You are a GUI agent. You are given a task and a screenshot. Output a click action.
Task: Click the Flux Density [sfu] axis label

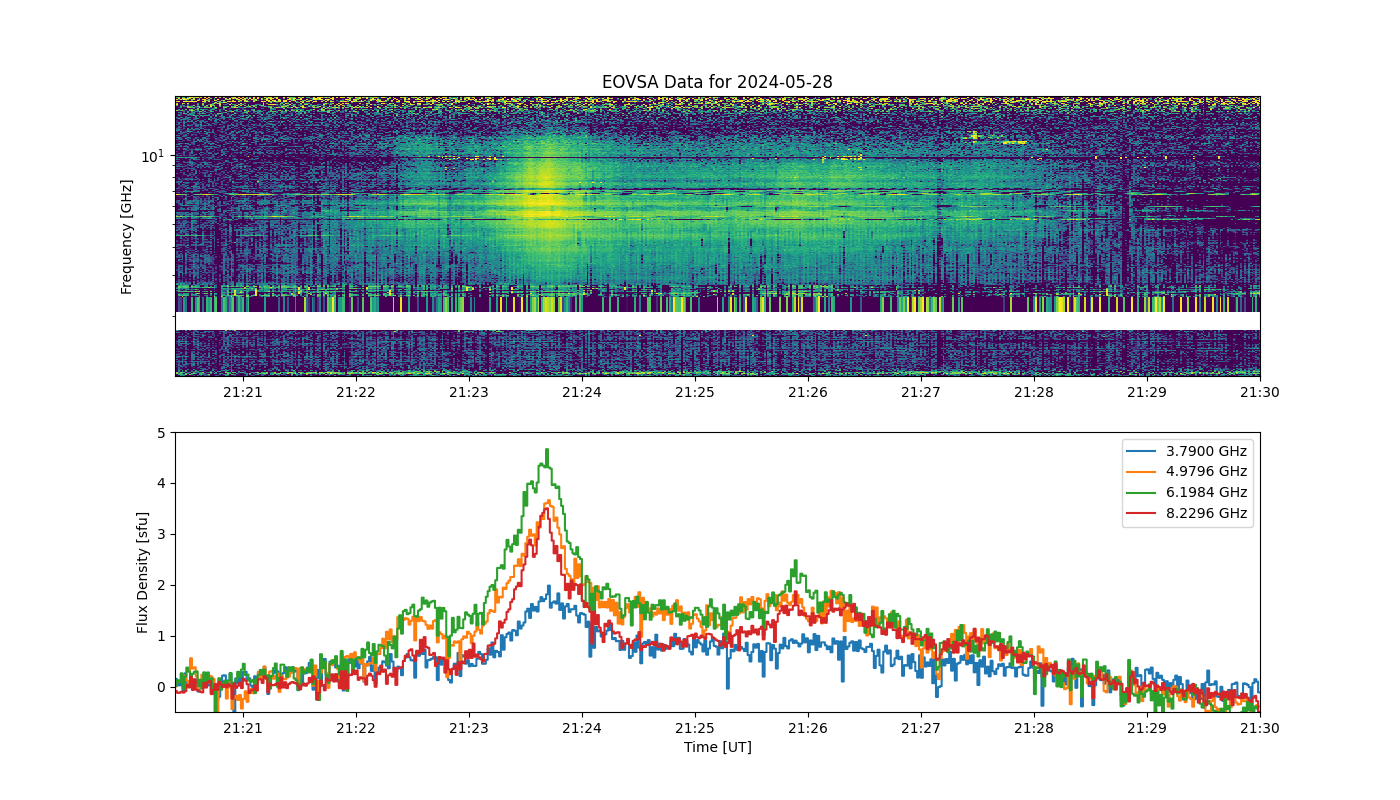[143, 572]
